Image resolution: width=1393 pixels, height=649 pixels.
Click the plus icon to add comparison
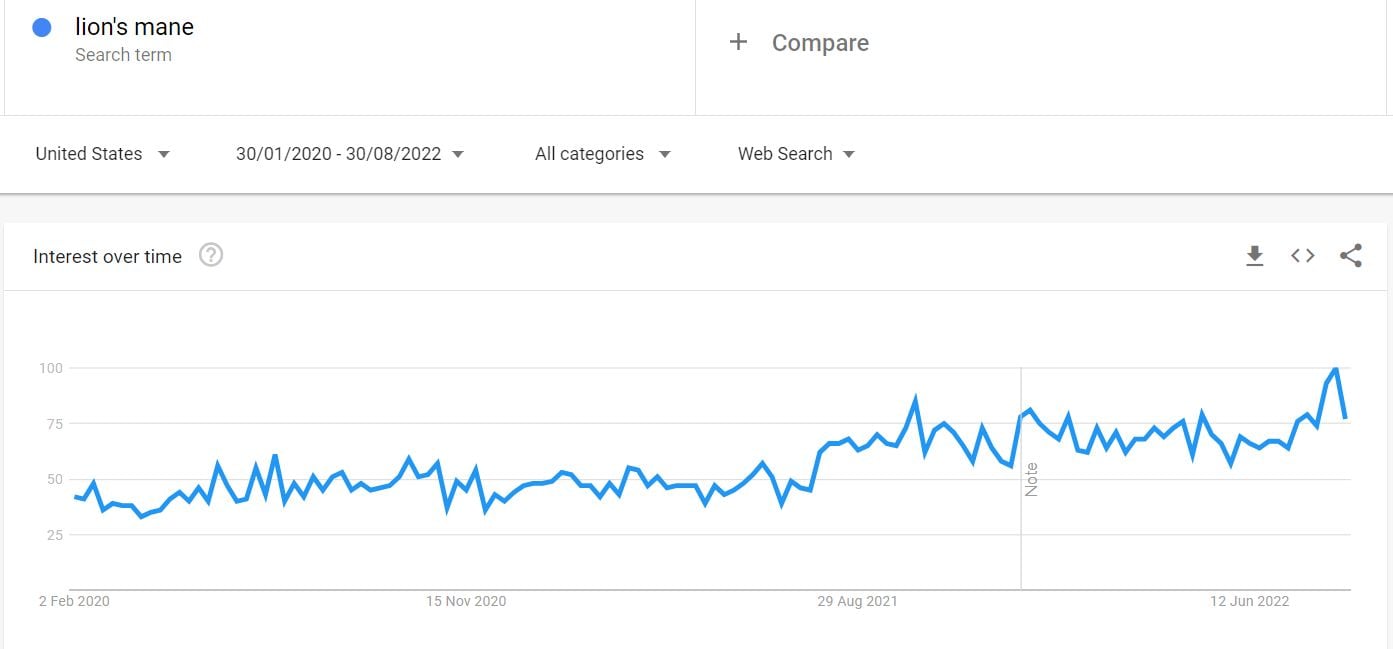tap(738, 42)
